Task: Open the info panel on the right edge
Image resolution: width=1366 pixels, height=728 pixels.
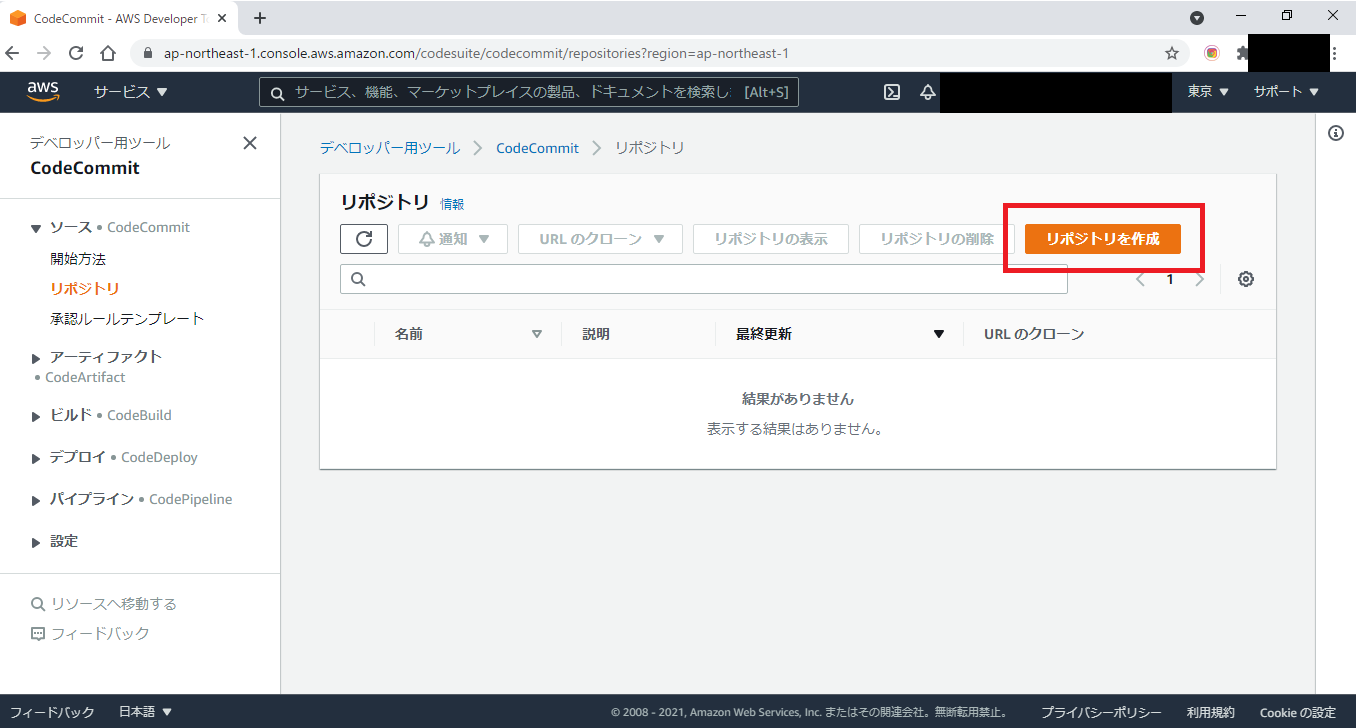Action: (x=1336, y=131)
